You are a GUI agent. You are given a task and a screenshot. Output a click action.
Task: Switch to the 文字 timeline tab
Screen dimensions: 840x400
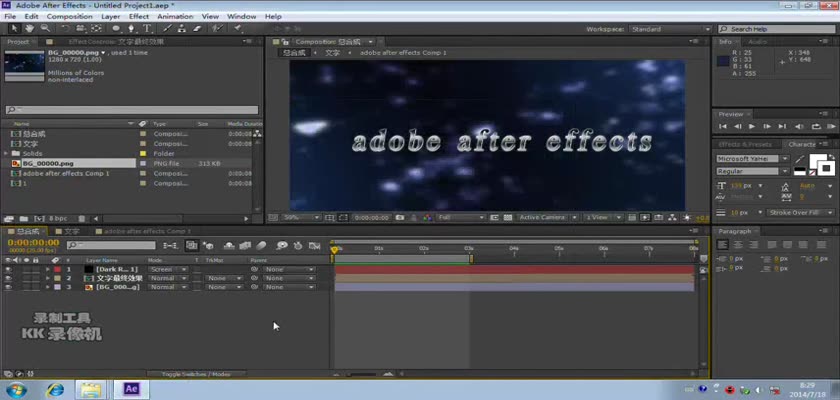pyautogui.click(x=71, y=231)
